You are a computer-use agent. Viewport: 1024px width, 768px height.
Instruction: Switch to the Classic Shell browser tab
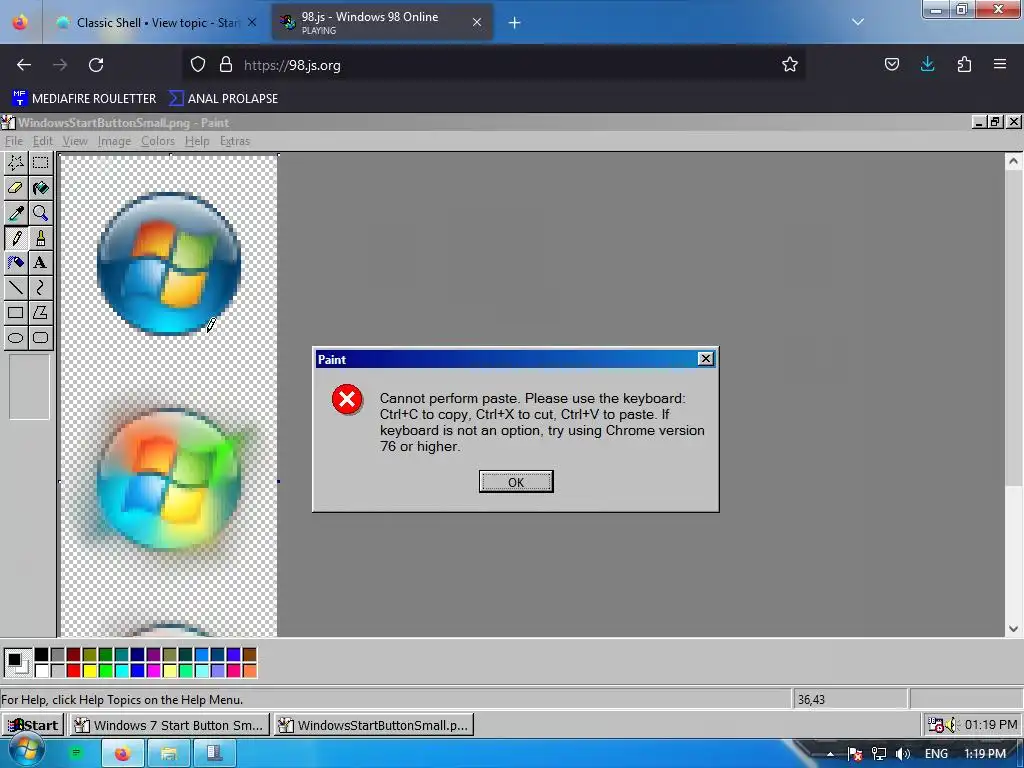point(156,22)
